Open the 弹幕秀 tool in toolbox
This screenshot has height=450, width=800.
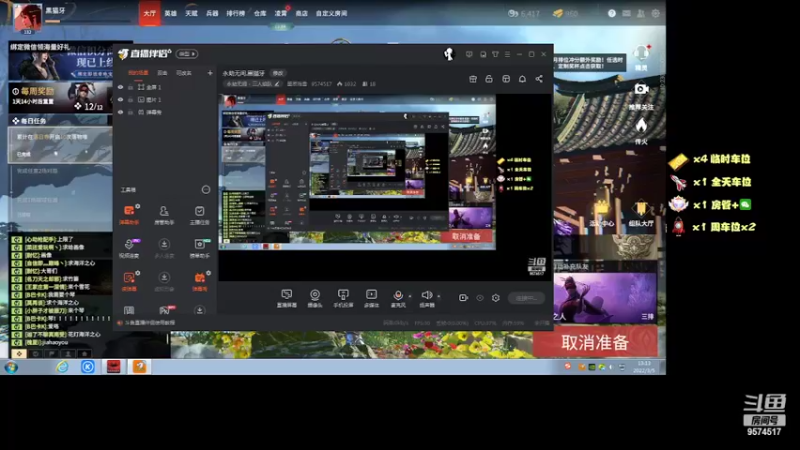coord(199,281)
